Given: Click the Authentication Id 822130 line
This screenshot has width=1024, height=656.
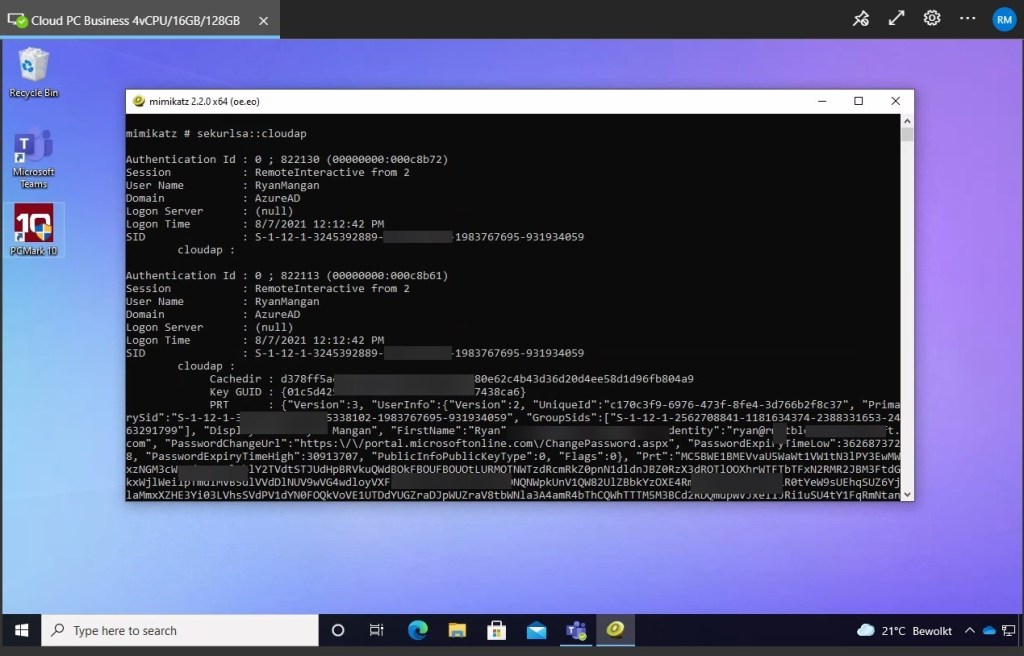Looking at the screenshot, I should [287, 159].
